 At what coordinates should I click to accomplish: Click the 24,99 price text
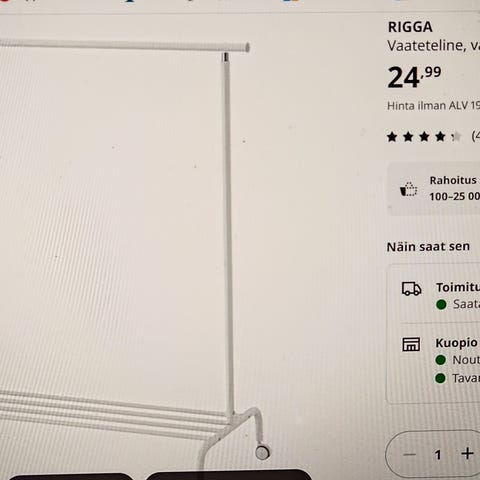tap(414, 77)
